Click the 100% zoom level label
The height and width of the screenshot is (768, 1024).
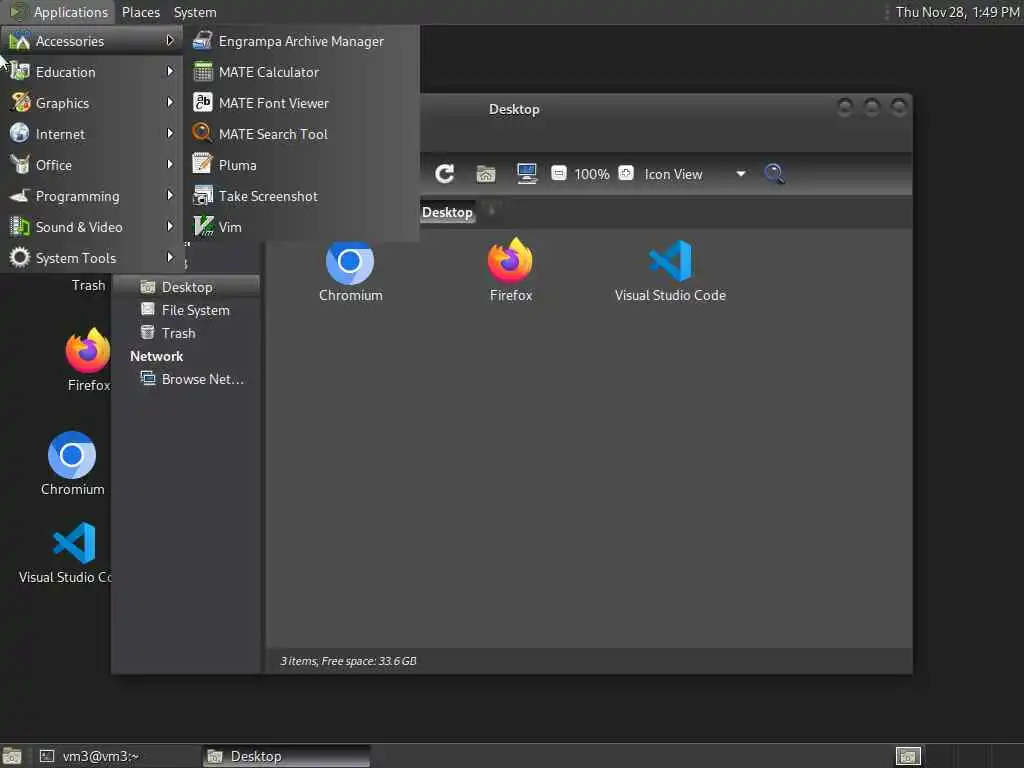click(592, 174)
